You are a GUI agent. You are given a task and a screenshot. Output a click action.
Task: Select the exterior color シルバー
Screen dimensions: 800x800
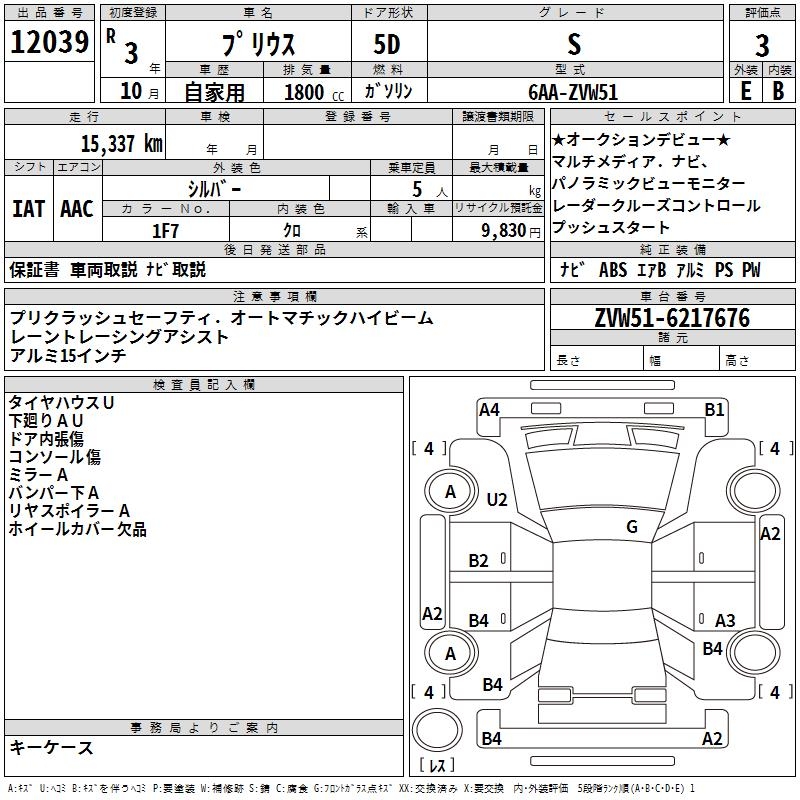[214, 189]
